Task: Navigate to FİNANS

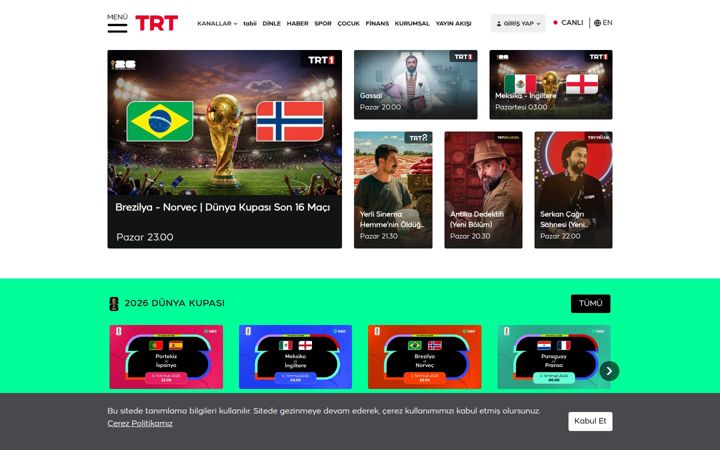Action: pos(377,23)
